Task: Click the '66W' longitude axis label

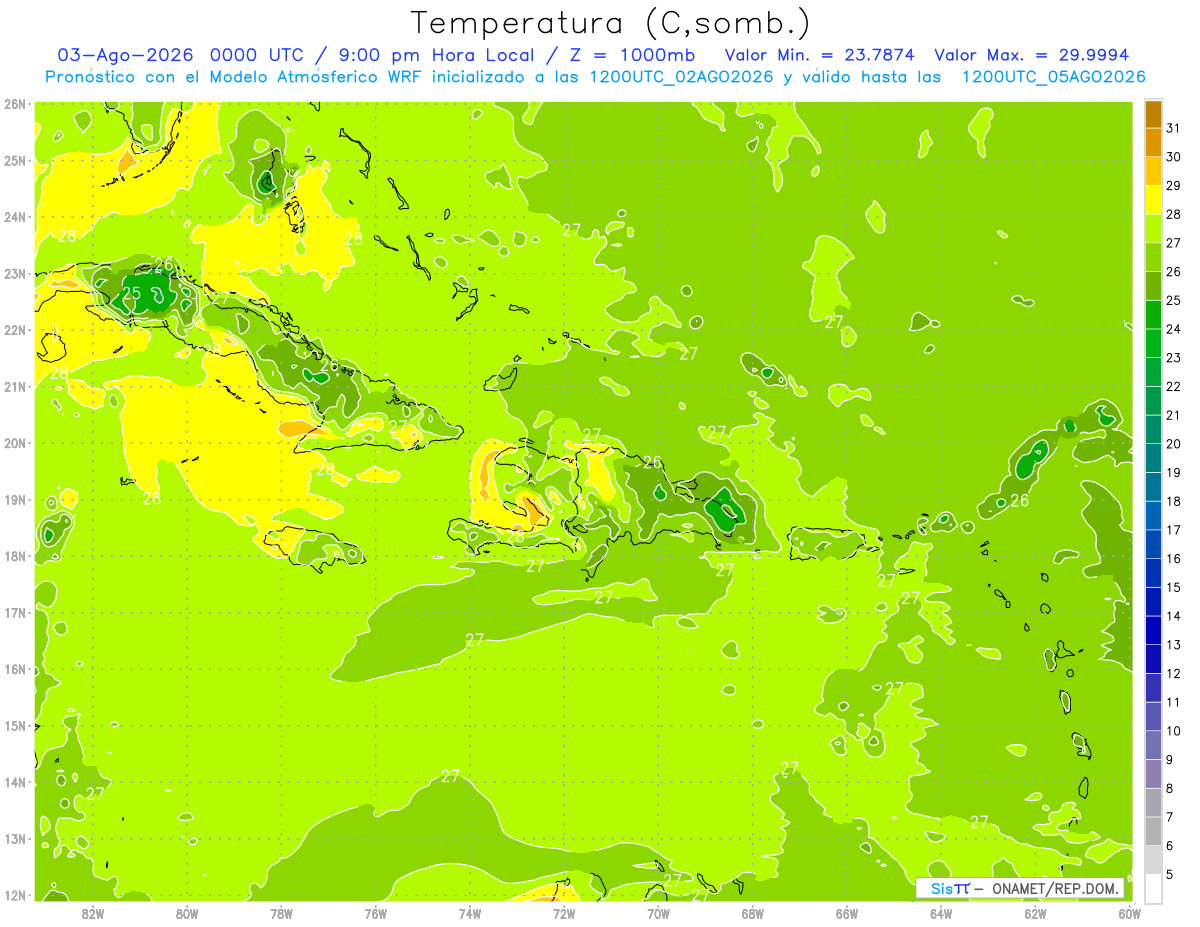Action: tap(847, 913)
